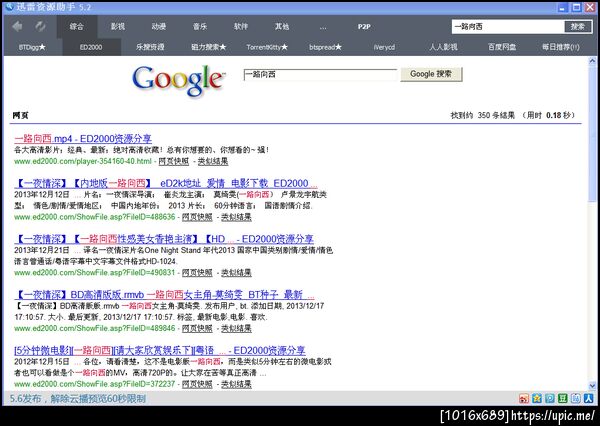600x426 pixels.
Task: Open the iVerycd source tab
Action: click(384, 47)
